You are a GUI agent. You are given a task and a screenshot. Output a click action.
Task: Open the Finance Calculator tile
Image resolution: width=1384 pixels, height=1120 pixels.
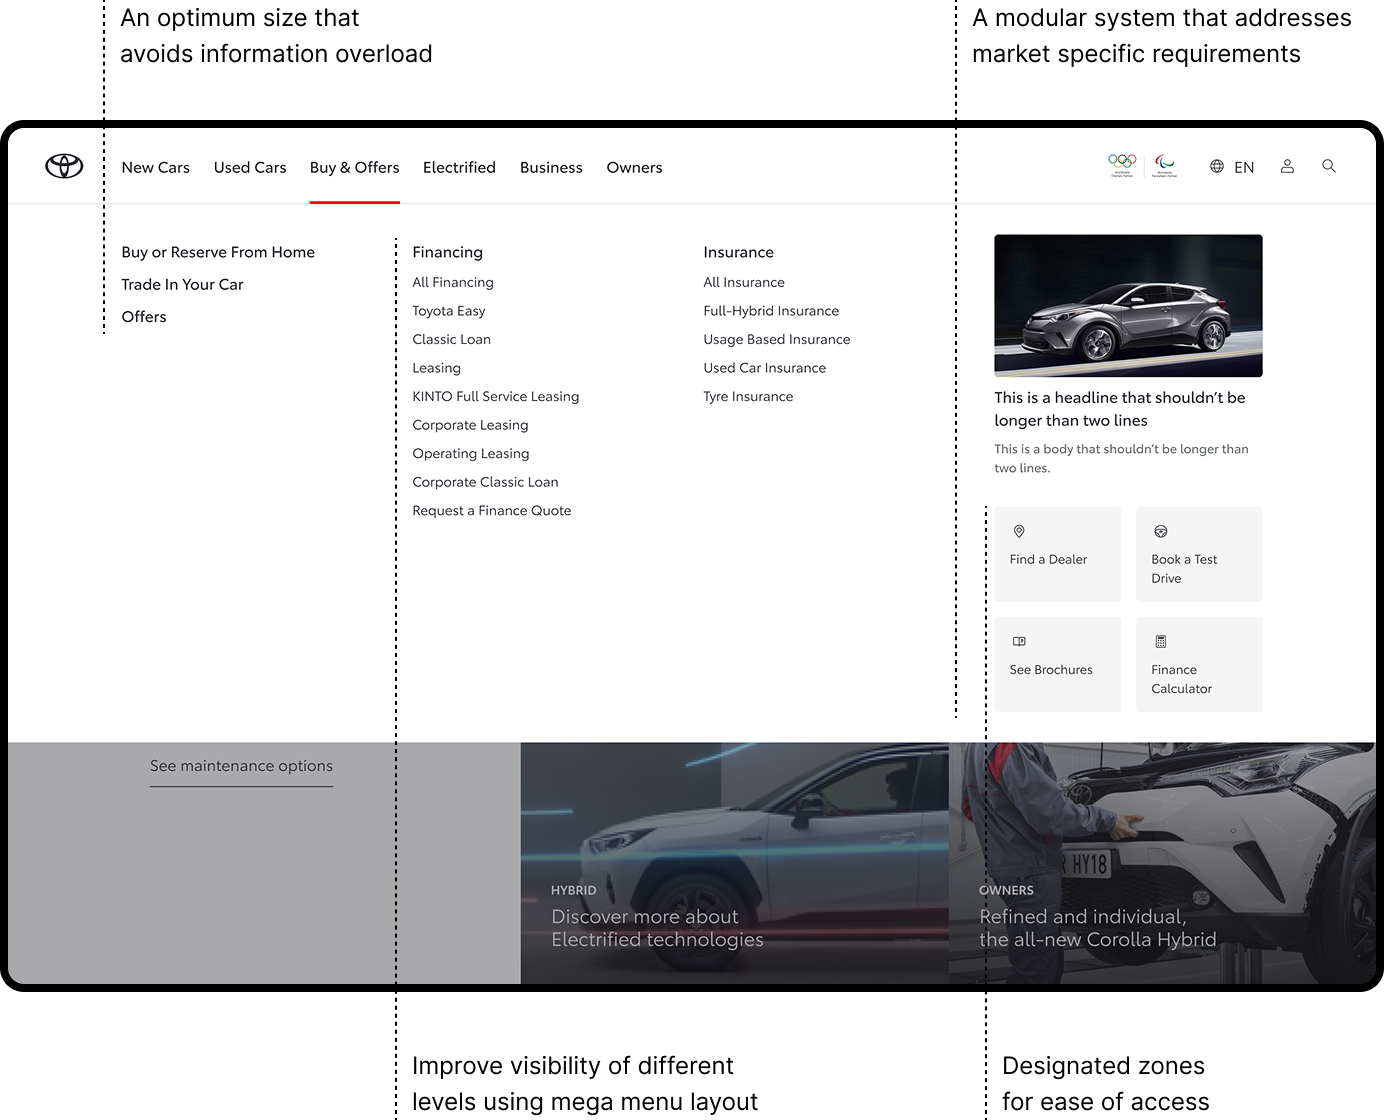pyautogui.click(x=1198, y=664)
